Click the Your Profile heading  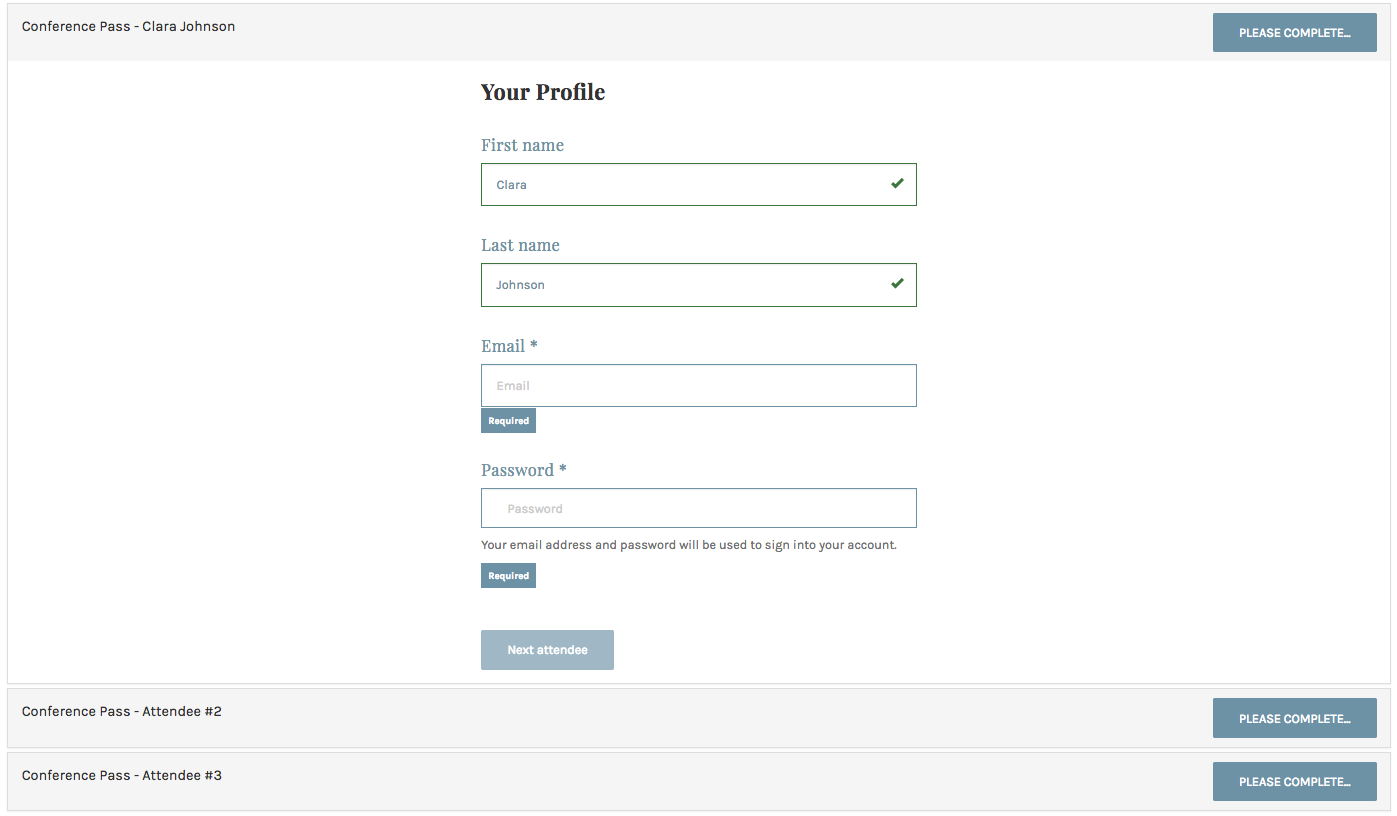(543, 92)
